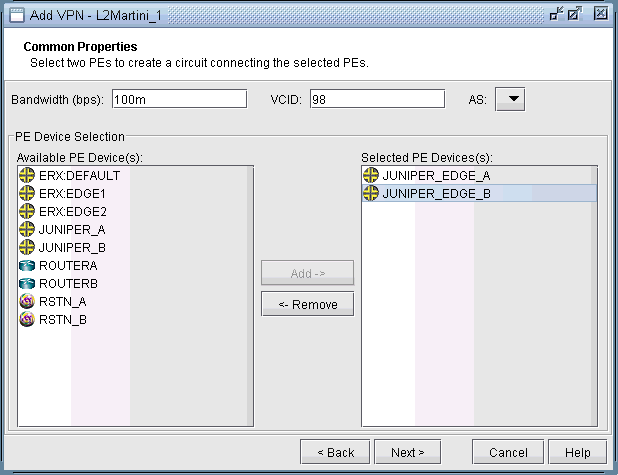Go to the Next step
This screenshot has width=618, height=475.
tap(407, 452)
